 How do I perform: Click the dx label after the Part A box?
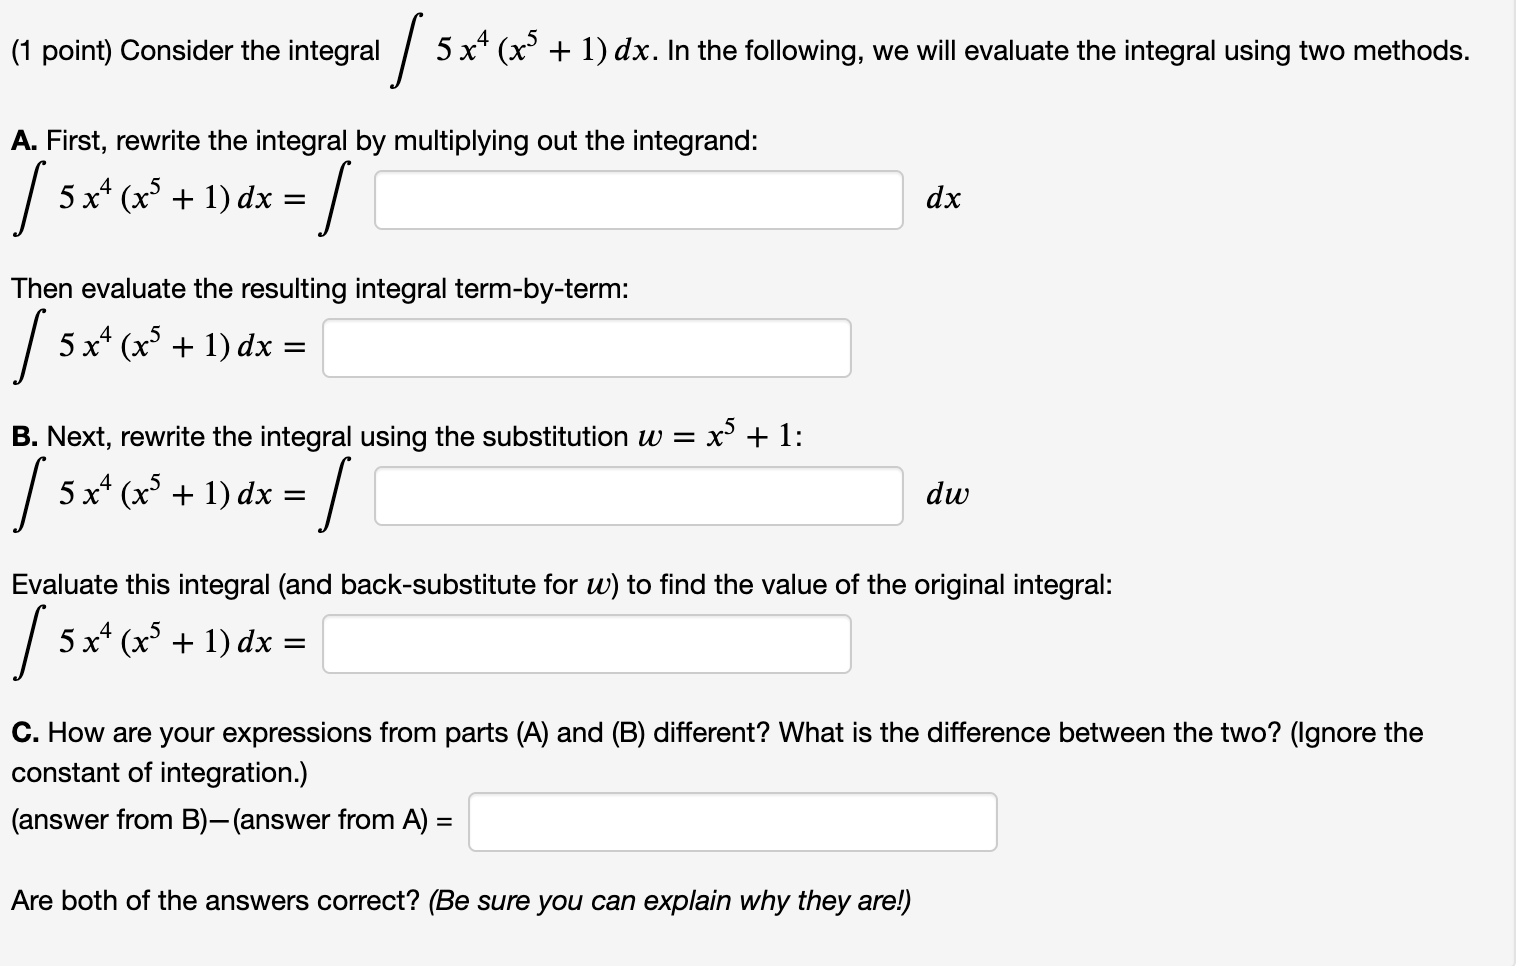tap(944, 198)
